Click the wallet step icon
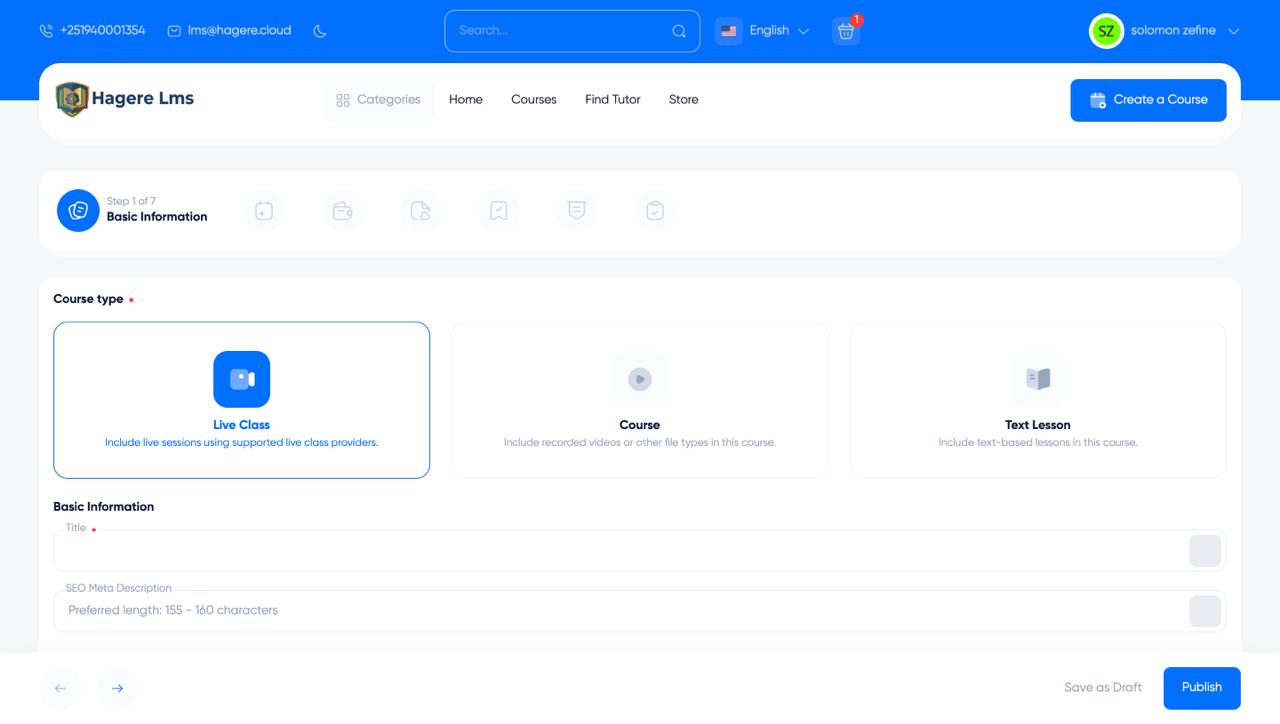 click(342, 211)
